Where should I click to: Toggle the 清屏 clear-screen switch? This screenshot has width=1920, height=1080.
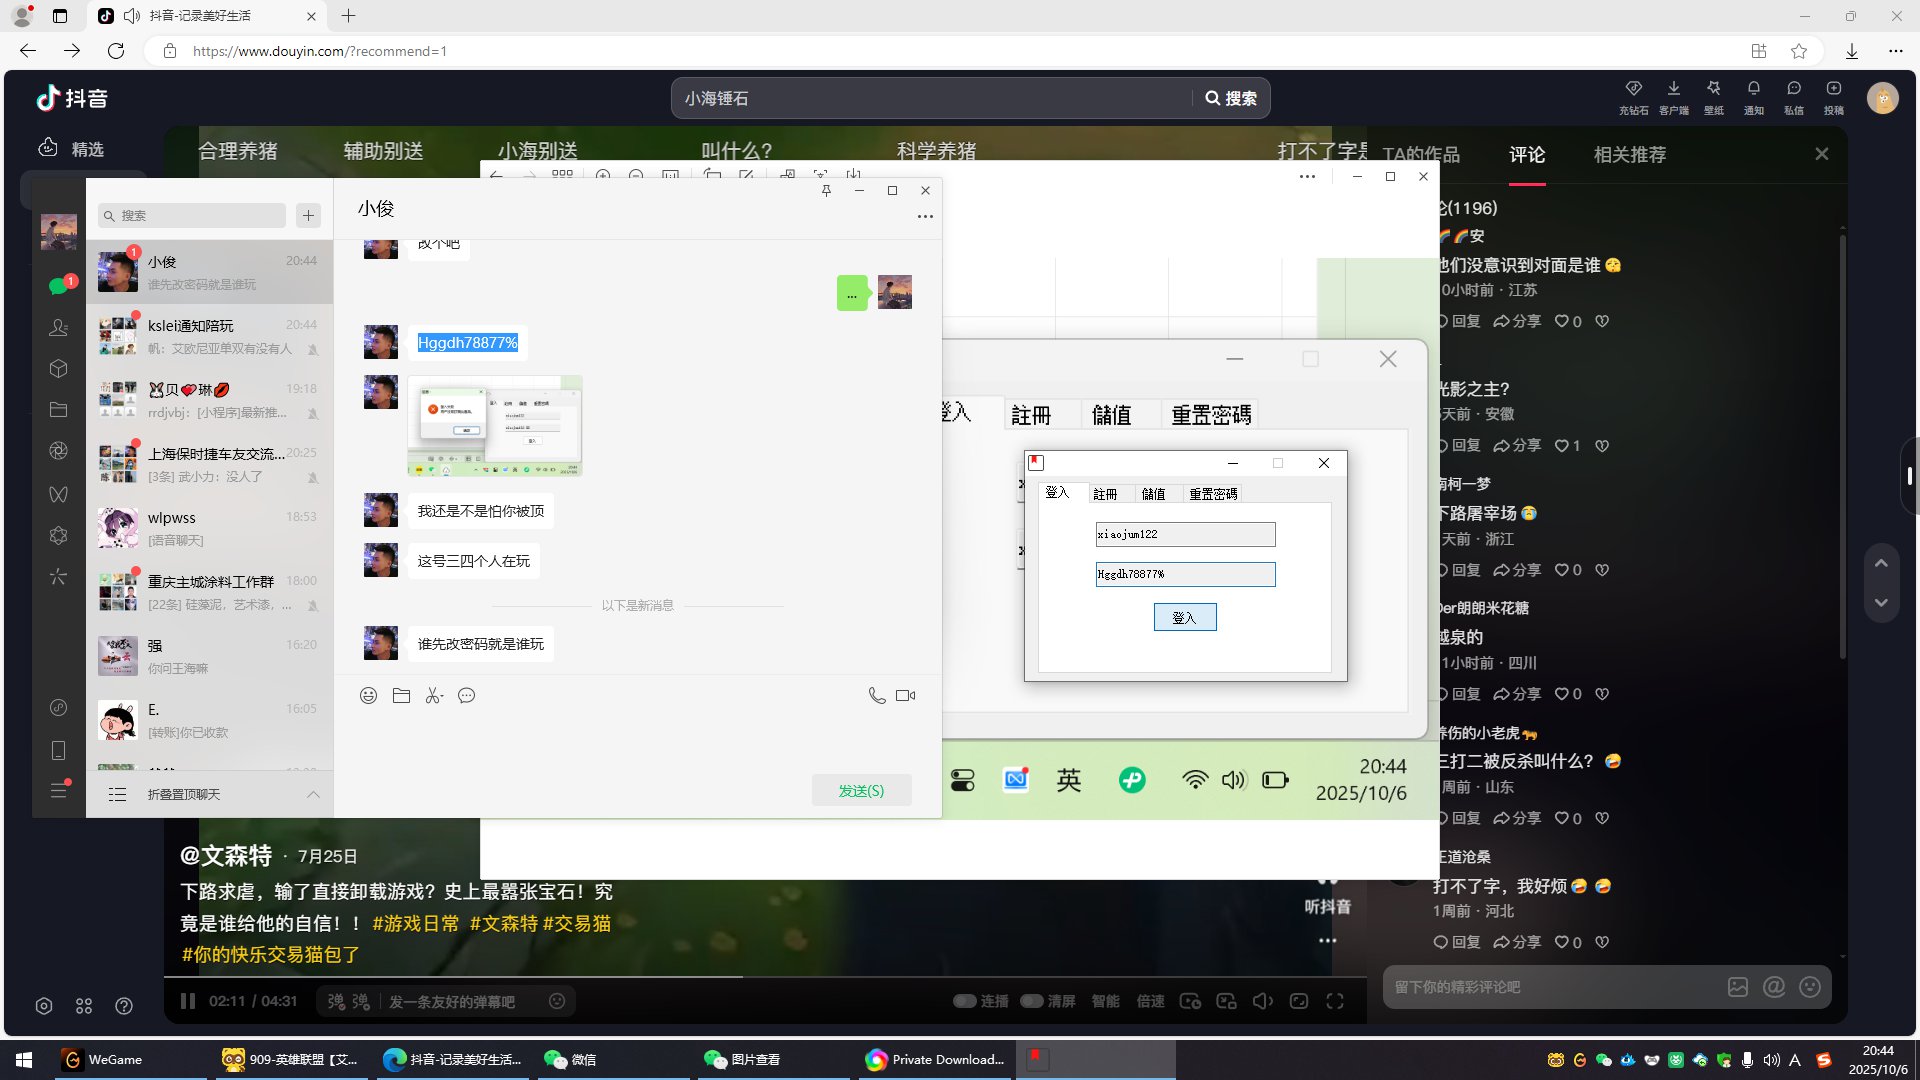pos(1032,1001)
